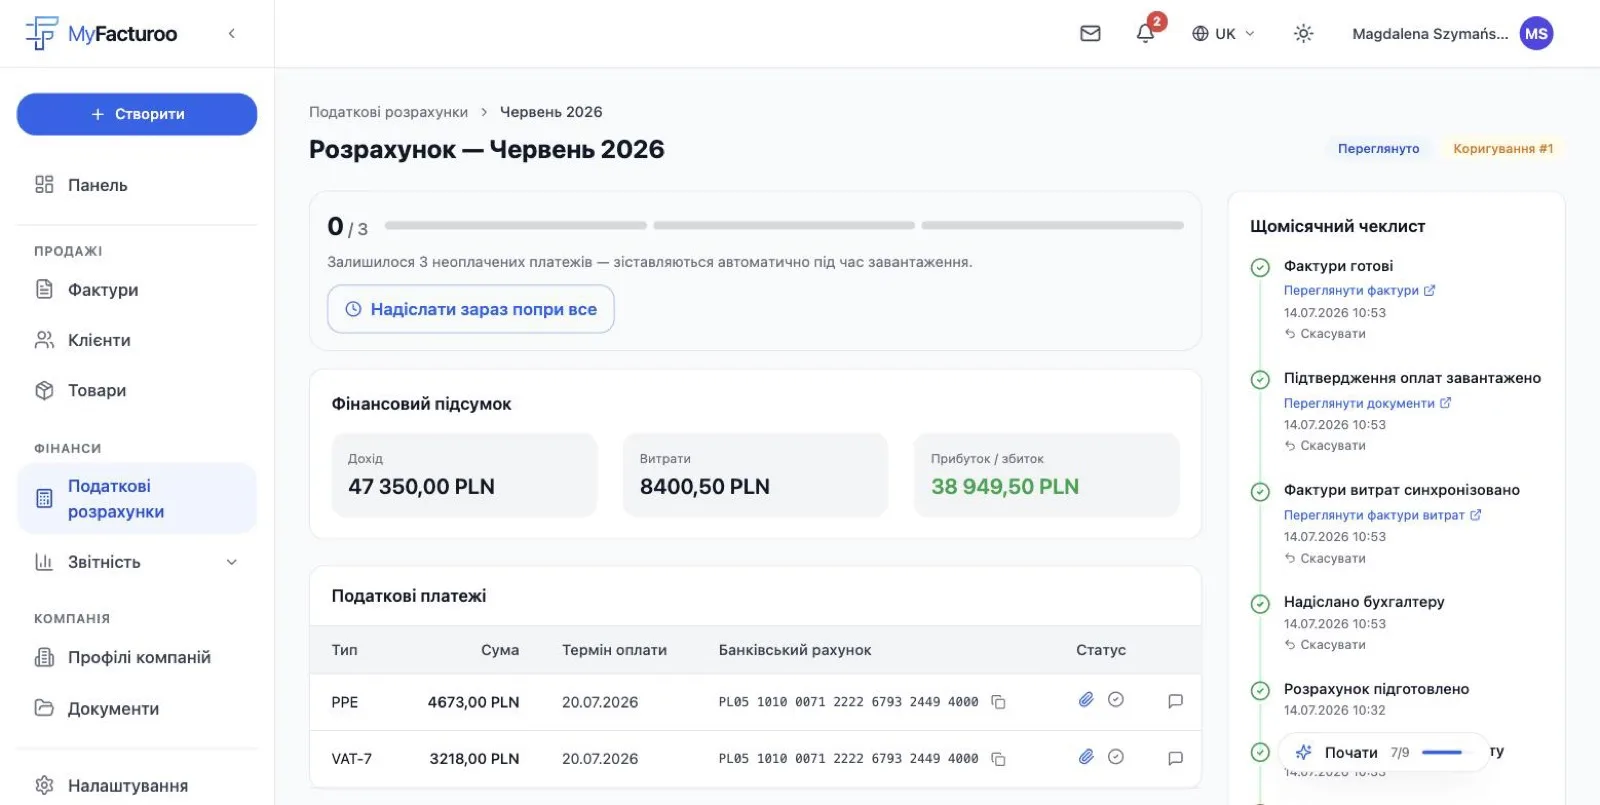Image resolution: width=1600 pixels, height=805 pixels.
Task: Click the first payment progress bar segment
Action: point(516,226)
